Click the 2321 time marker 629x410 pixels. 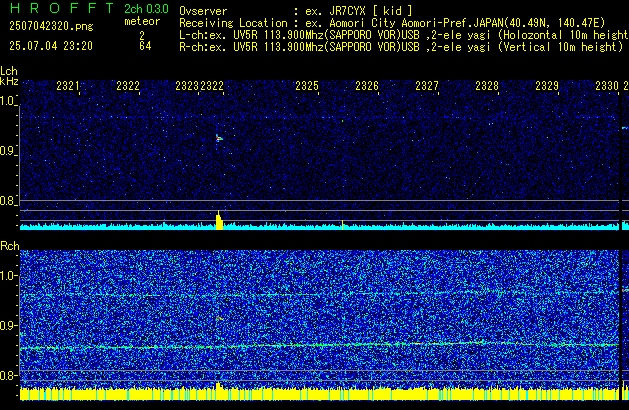coord(67,86)
